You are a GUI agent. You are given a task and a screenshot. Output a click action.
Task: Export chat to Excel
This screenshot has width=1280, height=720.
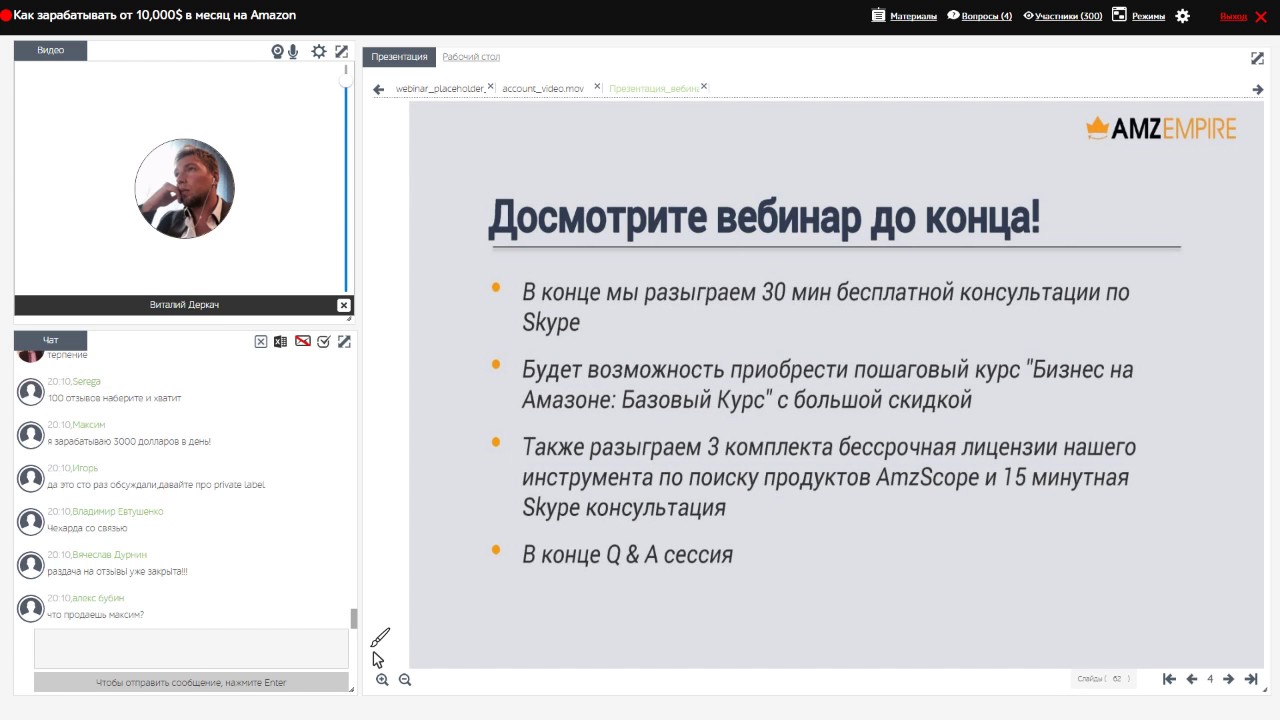click(x=281, y=342)
